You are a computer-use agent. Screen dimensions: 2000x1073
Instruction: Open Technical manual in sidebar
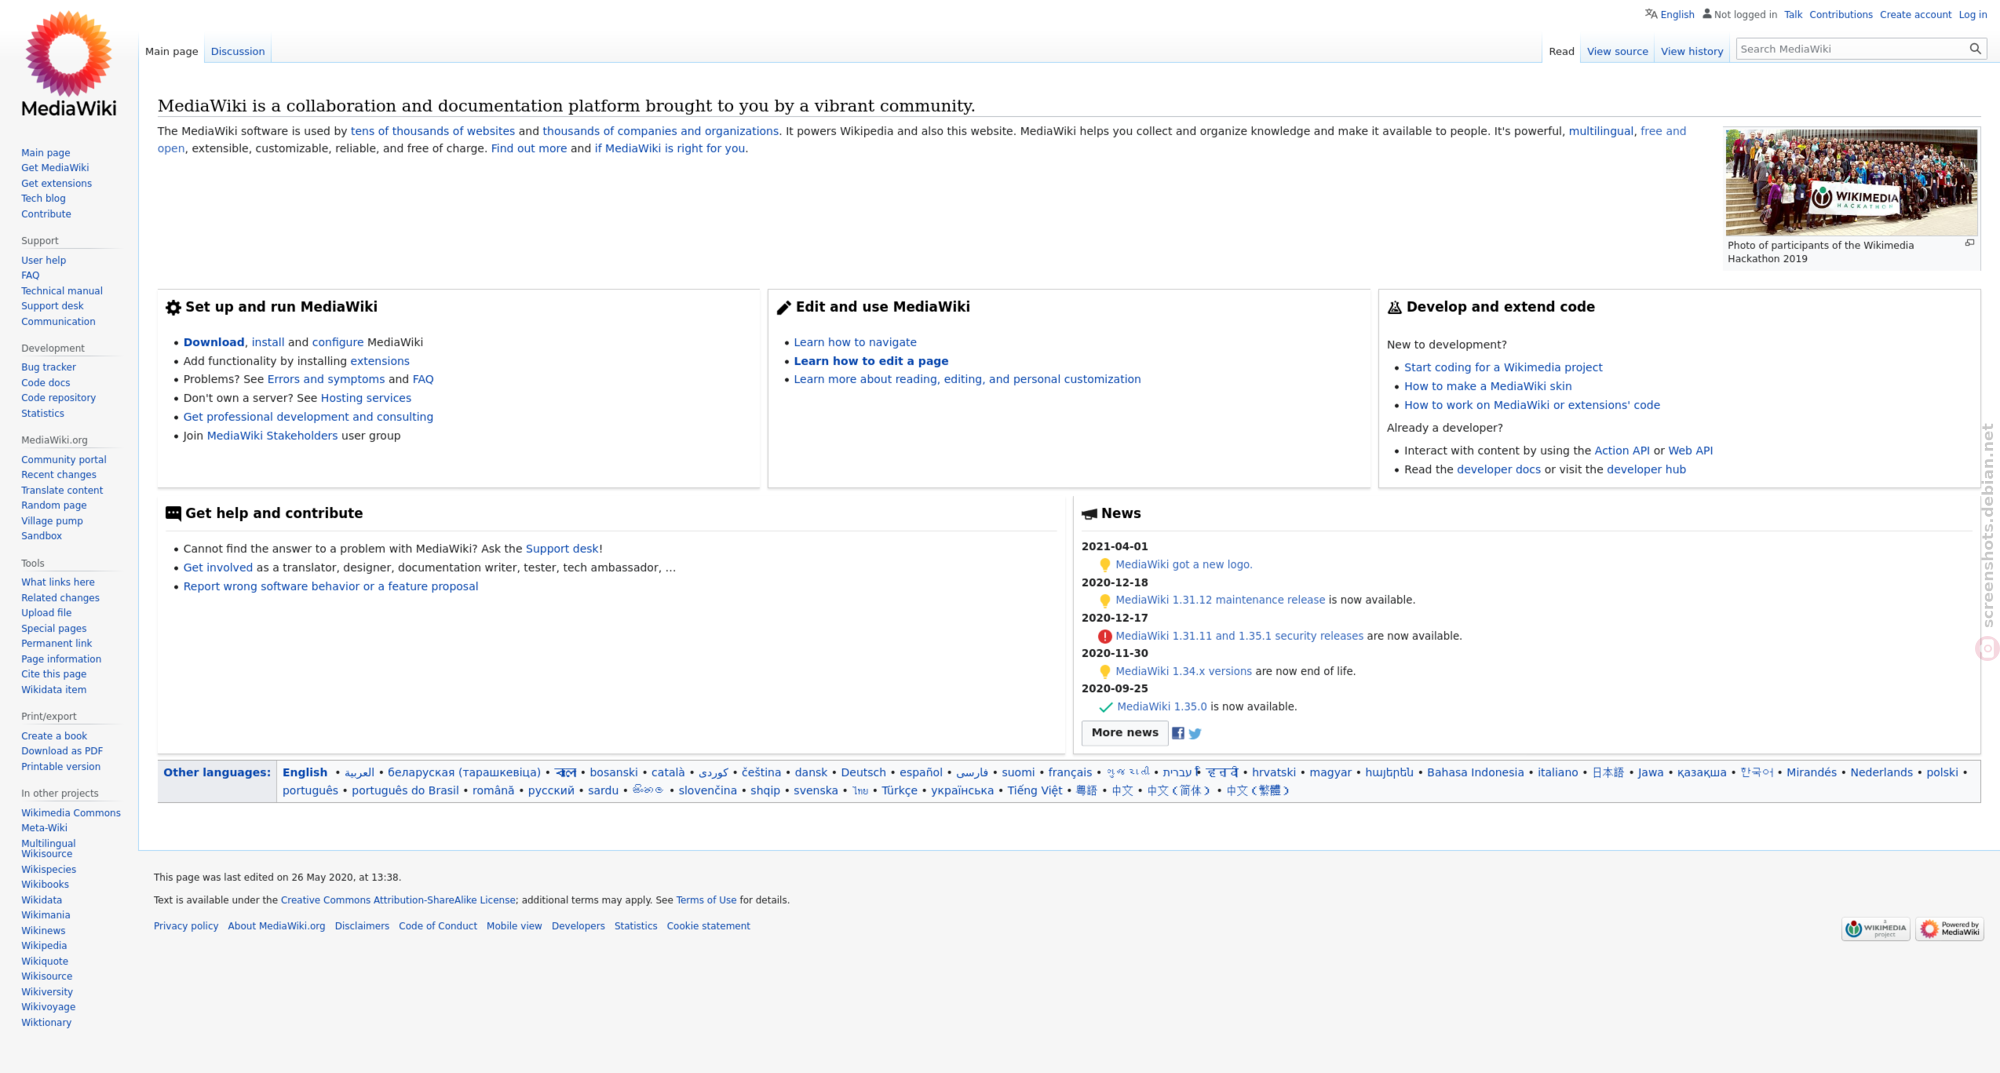[62, 291]
